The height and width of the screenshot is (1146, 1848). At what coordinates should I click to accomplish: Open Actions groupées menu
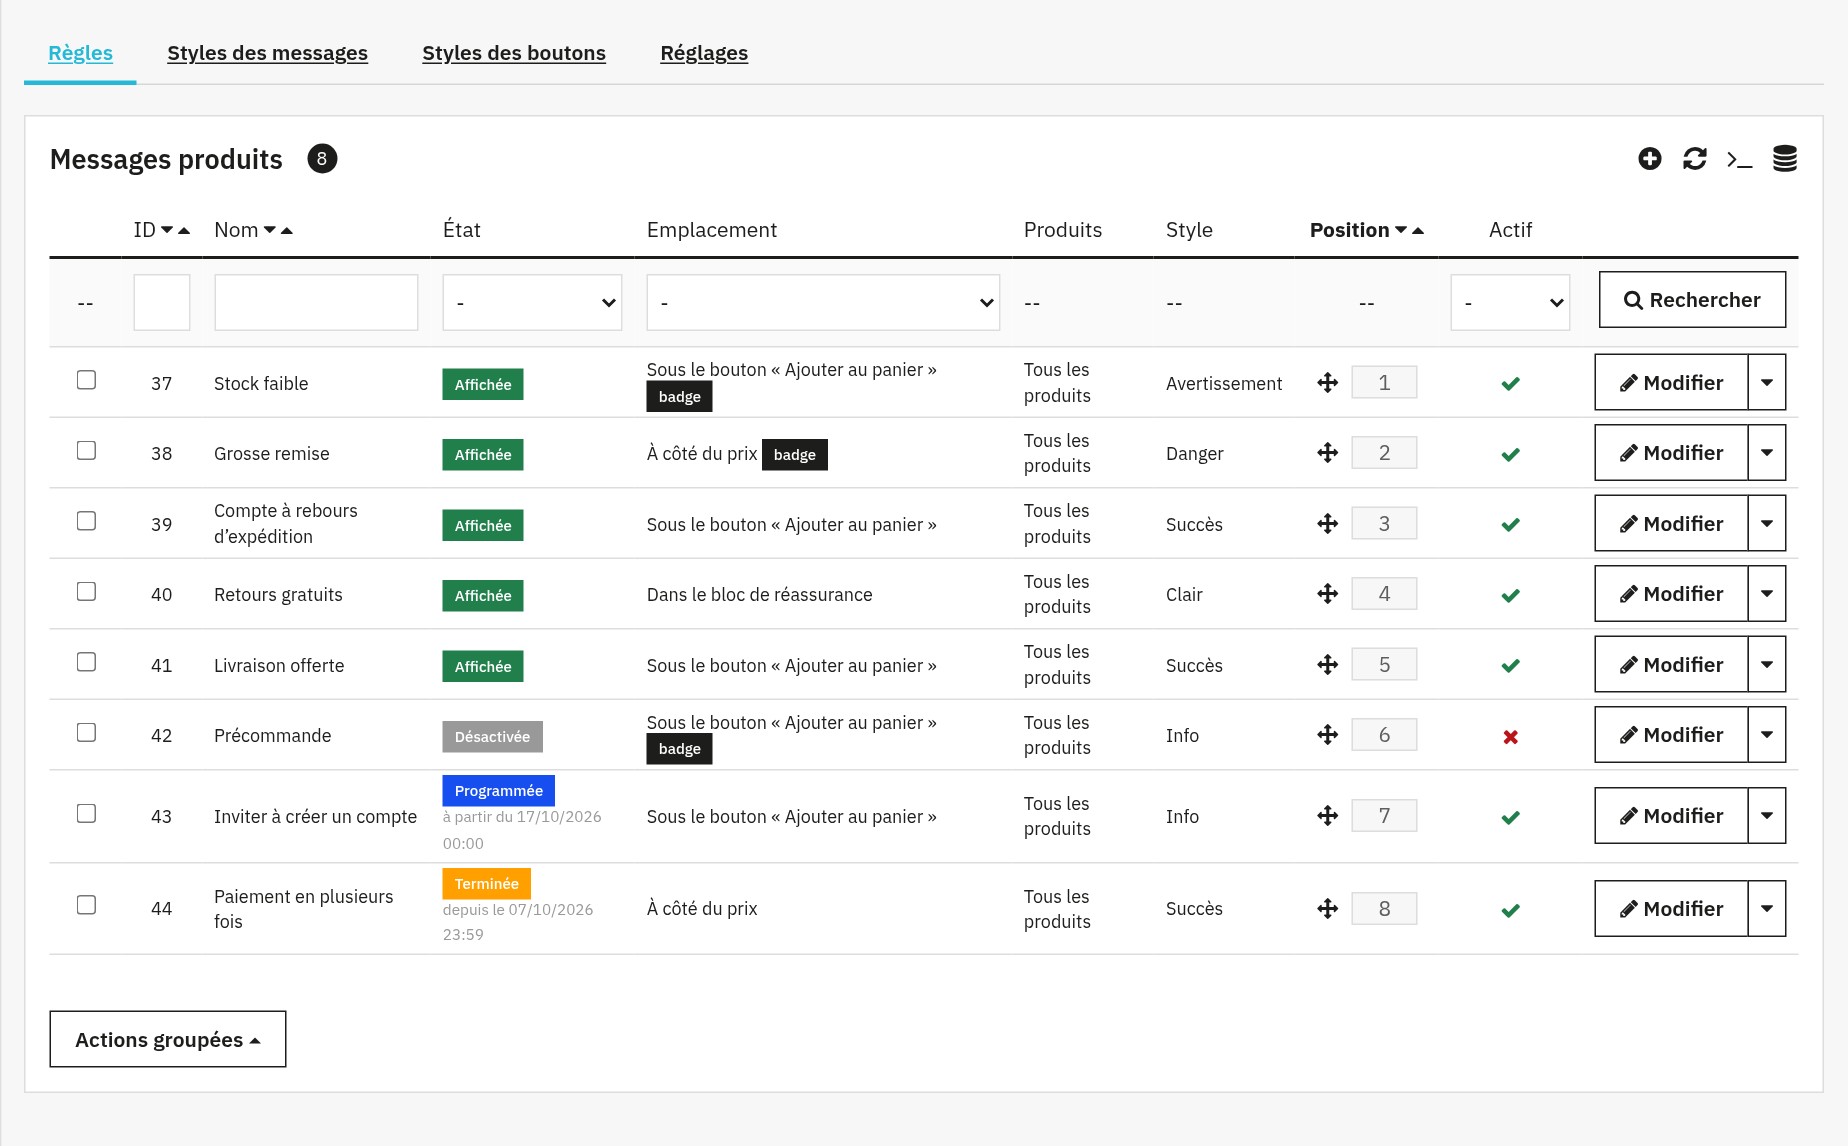coord(168,1039)
